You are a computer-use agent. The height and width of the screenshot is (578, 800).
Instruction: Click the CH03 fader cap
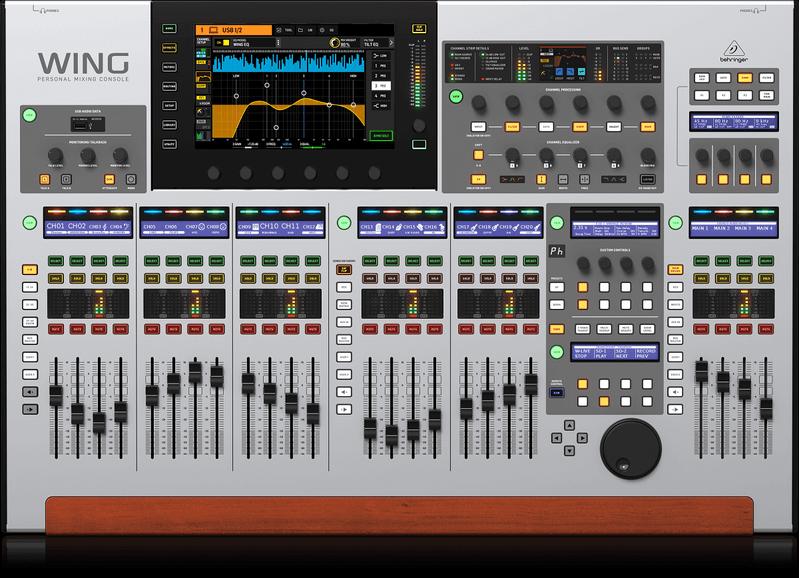tap(99, 423)
